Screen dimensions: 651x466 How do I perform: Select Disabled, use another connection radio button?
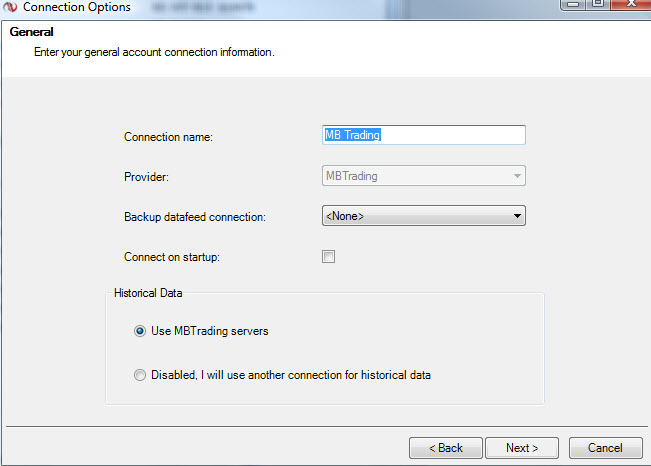point(140,375)
